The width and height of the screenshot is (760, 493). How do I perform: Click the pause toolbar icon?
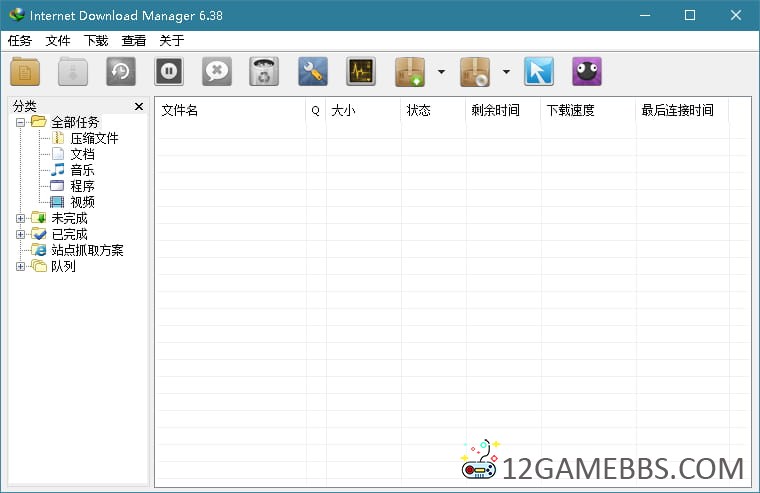click(169, 72)
